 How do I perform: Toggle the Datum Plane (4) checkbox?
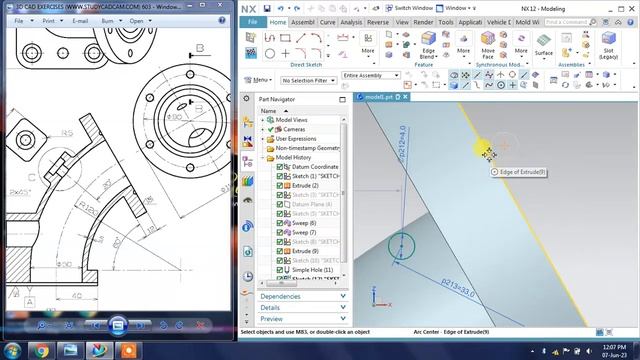[x=280, y=204]
